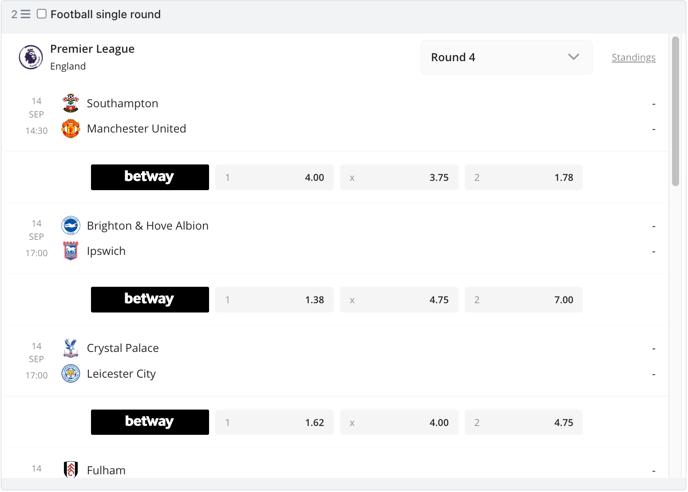The height and width of the screenshot is (492, 688).
Task: Pick away win odds 7.00 for Ipswich
Action: click(x=523, y=300)
